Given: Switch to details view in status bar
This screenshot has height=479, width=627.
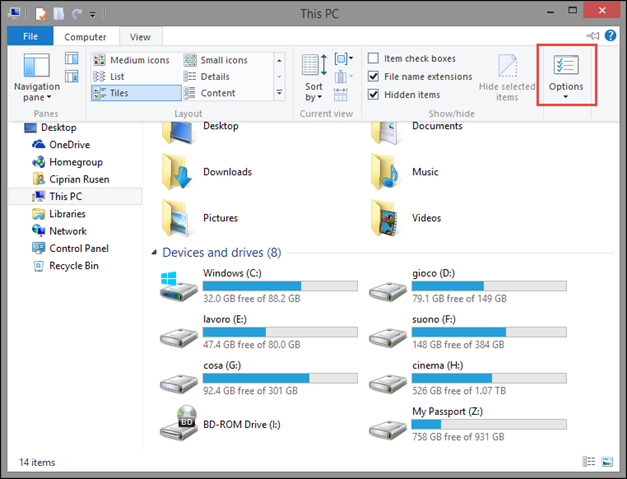Looking at the screenshot, I should 589,462.
